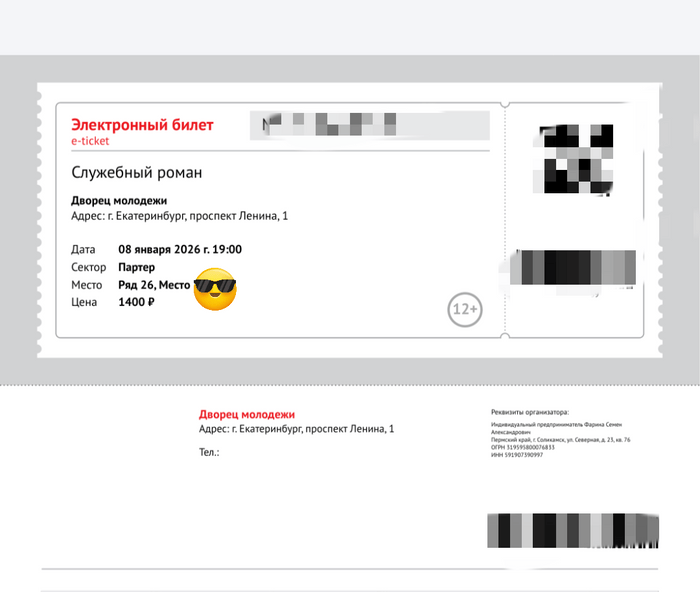The image size is (700, 592).
Task: Select the date "08 января 2026 г. 19:00"
Action: coord(180,249)
